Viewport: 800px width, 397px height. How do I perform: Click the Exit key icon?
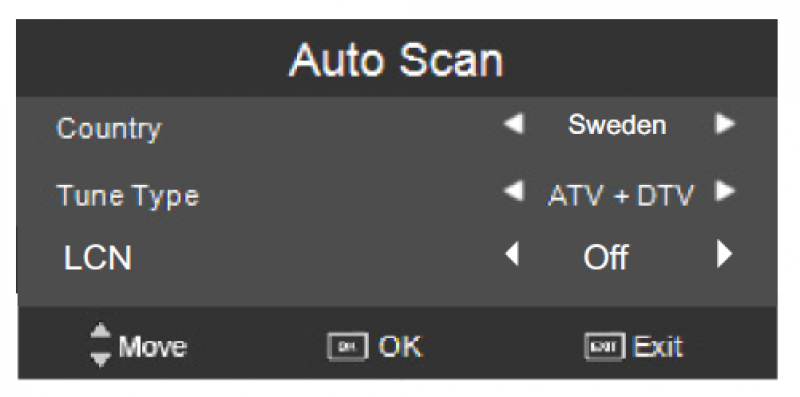(x=605, y=347)
